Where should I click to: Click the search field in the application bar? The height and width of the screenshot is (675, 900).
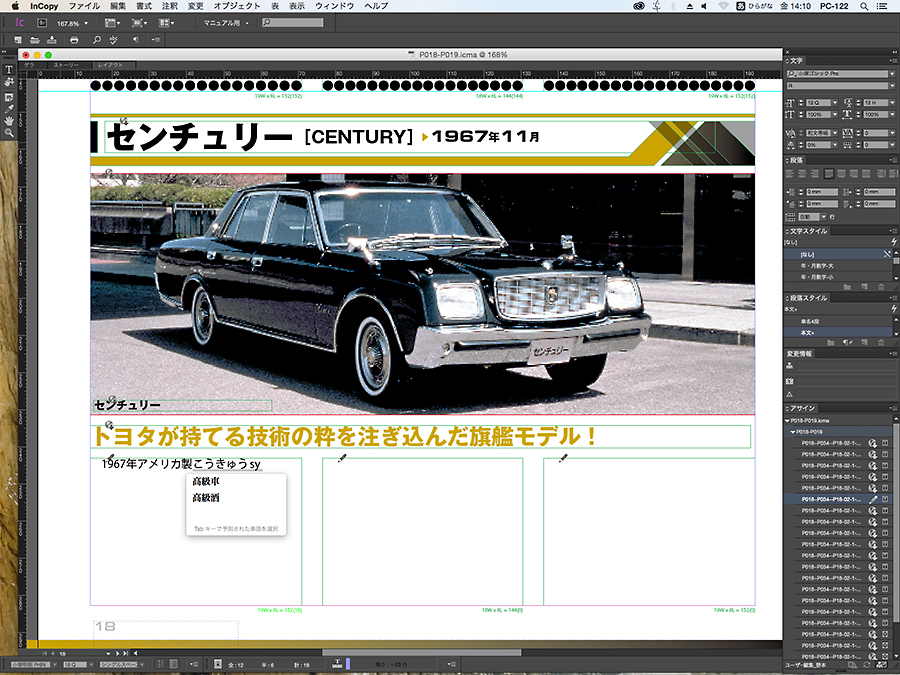click(x=293, y=23)
